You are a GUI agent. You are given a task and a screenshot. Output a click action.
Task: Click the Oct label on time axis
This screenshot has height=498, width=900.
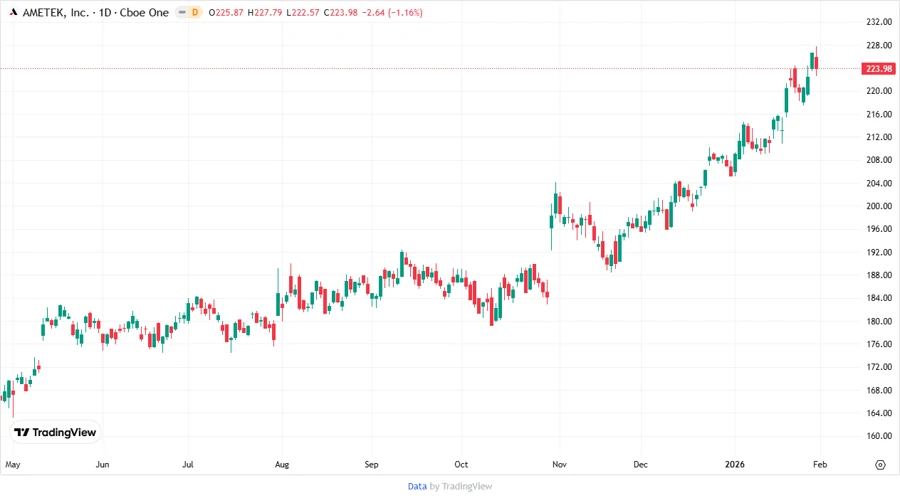461,465
